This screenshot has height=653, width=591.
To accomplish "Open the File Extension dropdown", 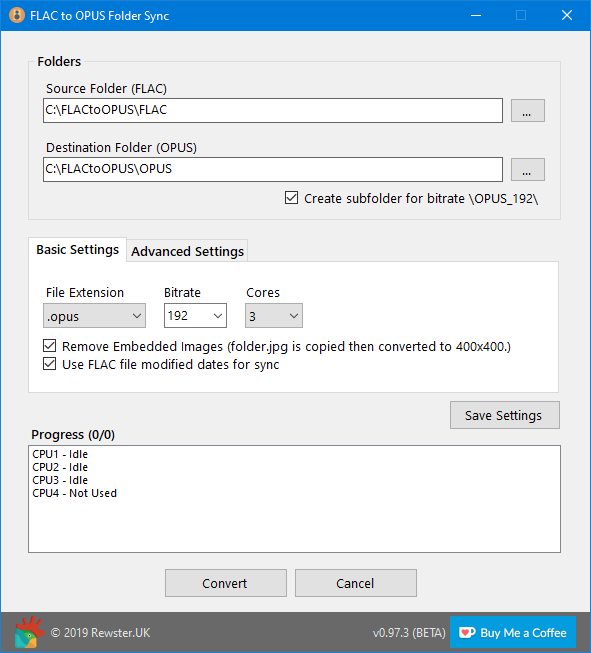I will pyautogui.click(x=95, y=316).
